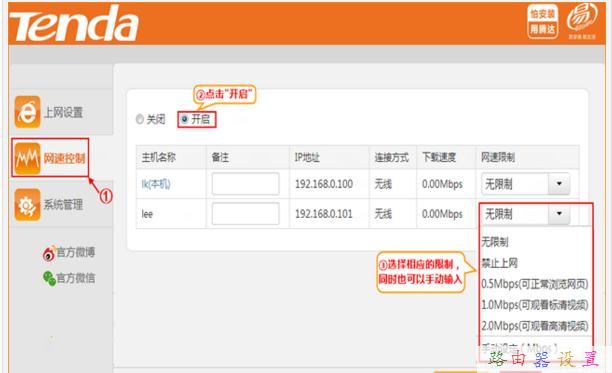Click the 官方微信 link text

[x=76, y=278]
